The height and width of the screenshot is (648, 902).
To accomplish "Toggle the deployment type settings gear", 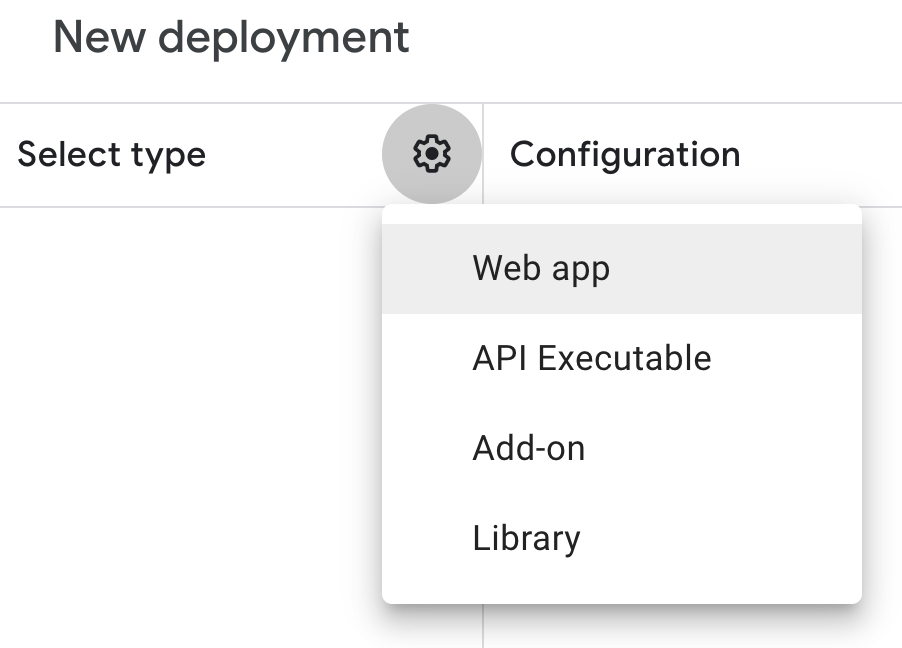I will point(431,154).
